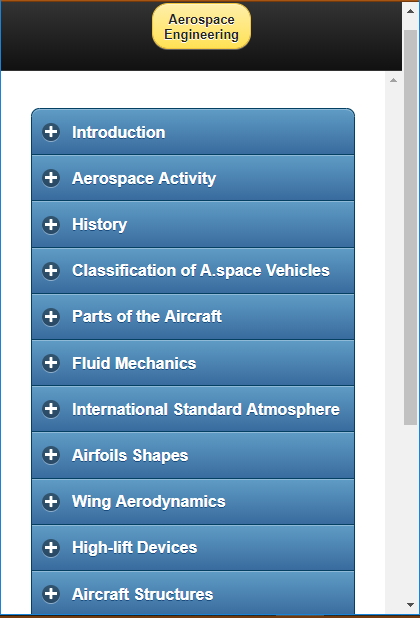Viewport: 420px width, 618px height.
Task: Click the outer vertical scrollbar thumb
Action: pyautogui.click(x=410, y=227)
